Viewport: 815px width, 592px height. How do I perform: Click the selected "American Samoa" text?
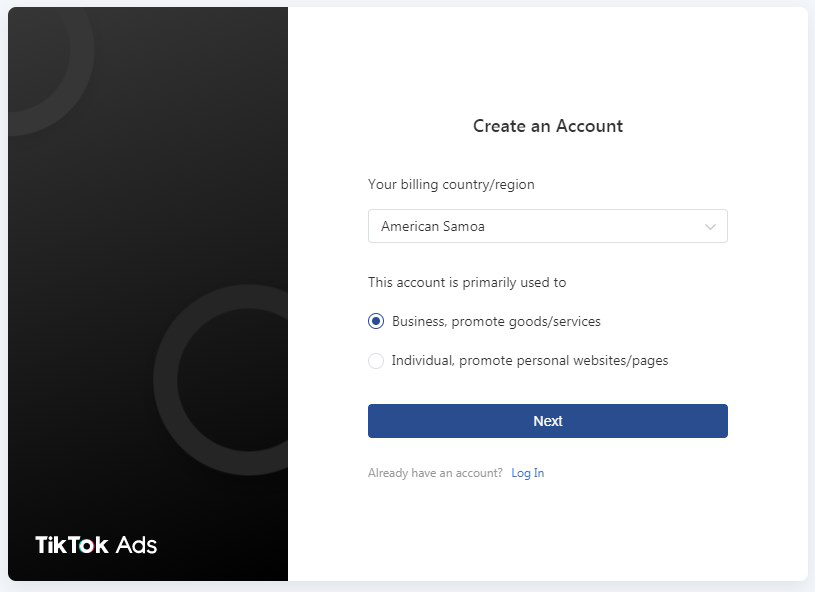pos(432,226)
